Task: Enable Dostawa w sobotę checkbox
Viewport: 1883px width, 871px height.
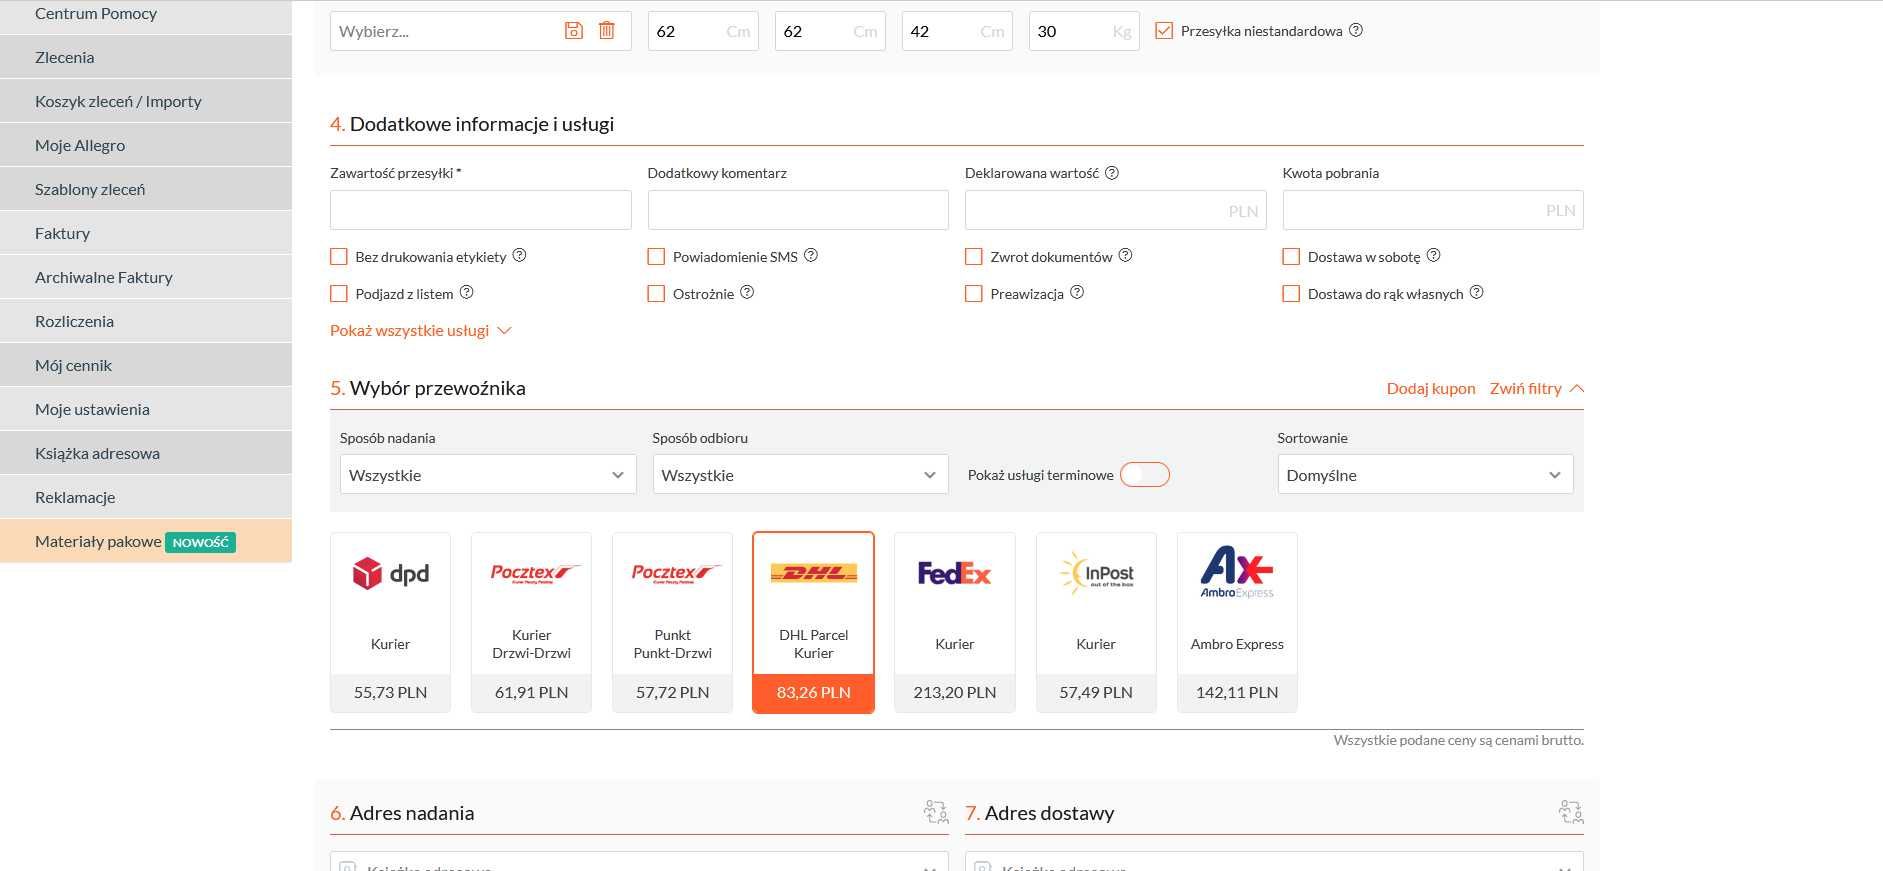Action: (1291, 257)
